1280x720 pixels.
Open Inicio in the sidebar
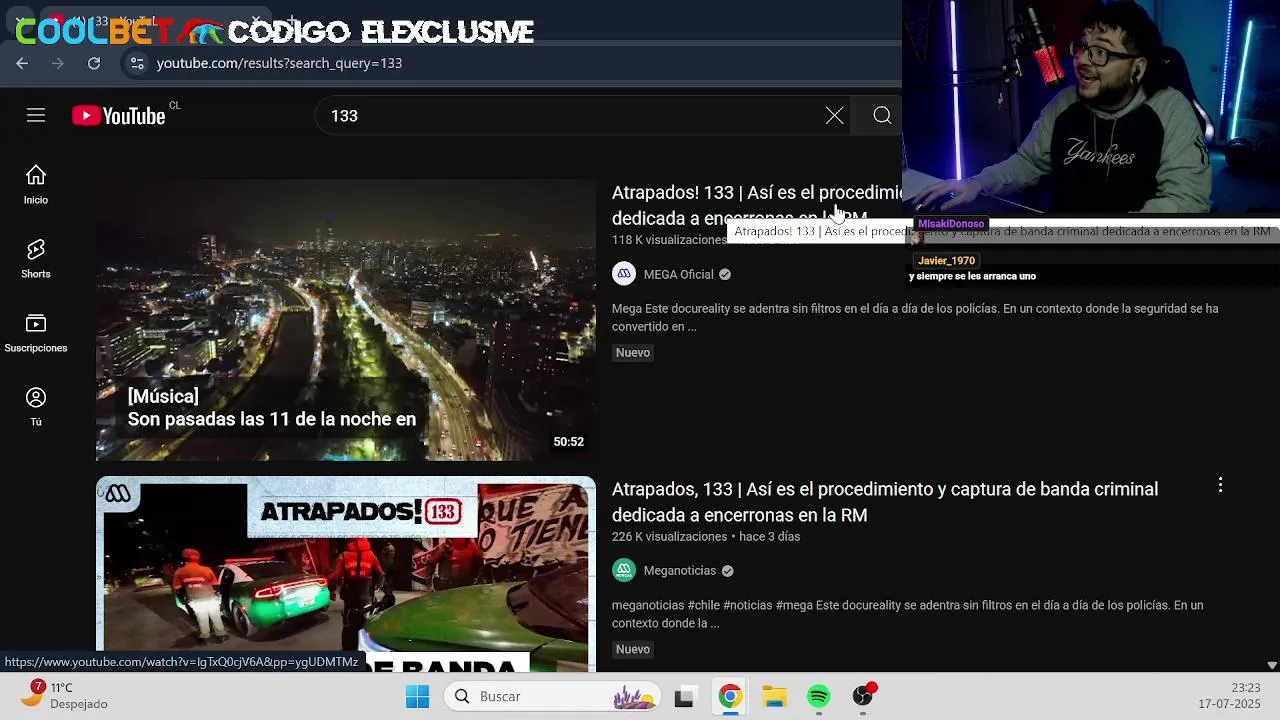pos(36,186)
